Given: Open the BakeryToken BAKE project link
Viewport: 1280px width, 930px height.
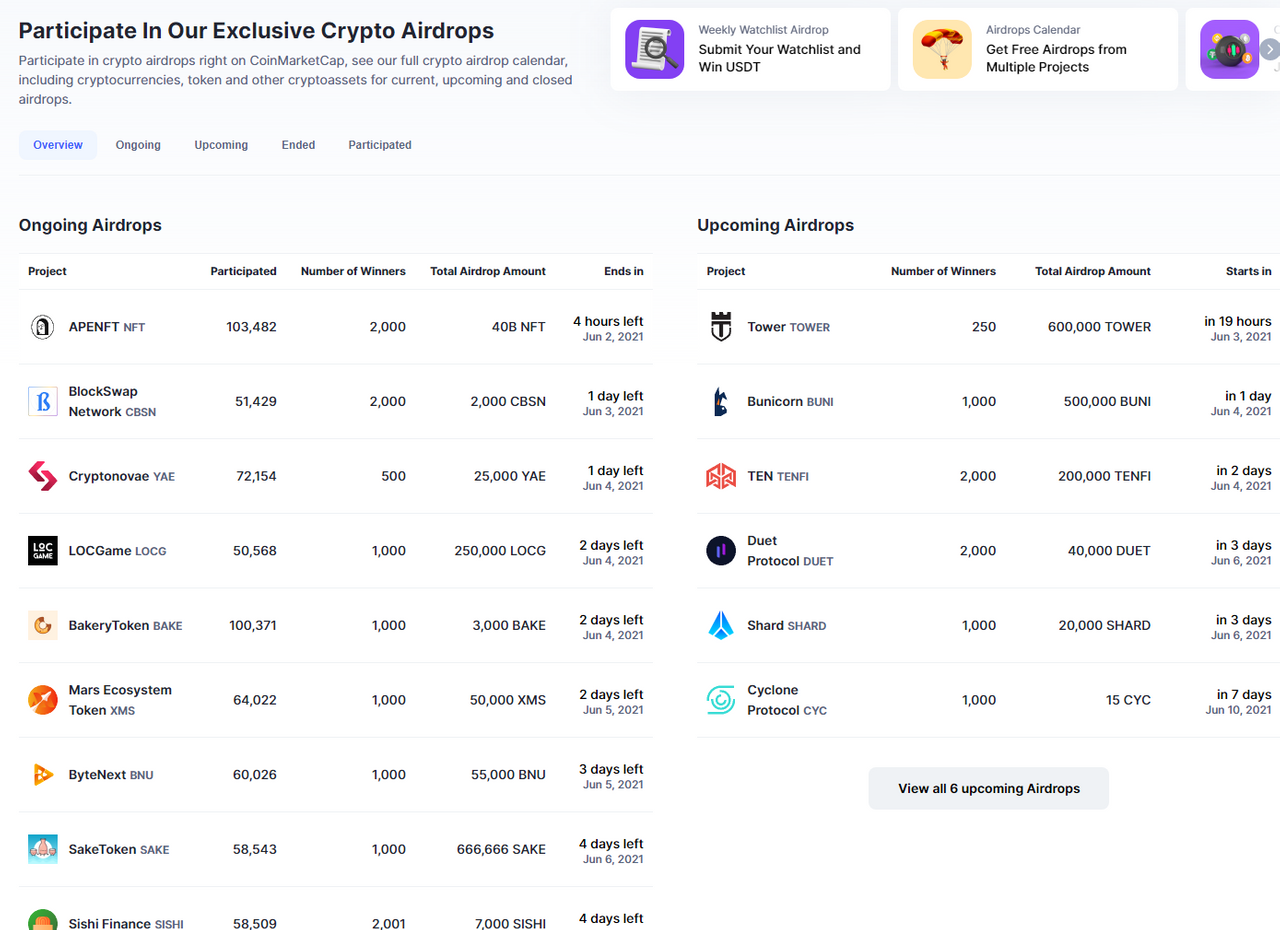Looking at the screenshot, I should [126, 625].
